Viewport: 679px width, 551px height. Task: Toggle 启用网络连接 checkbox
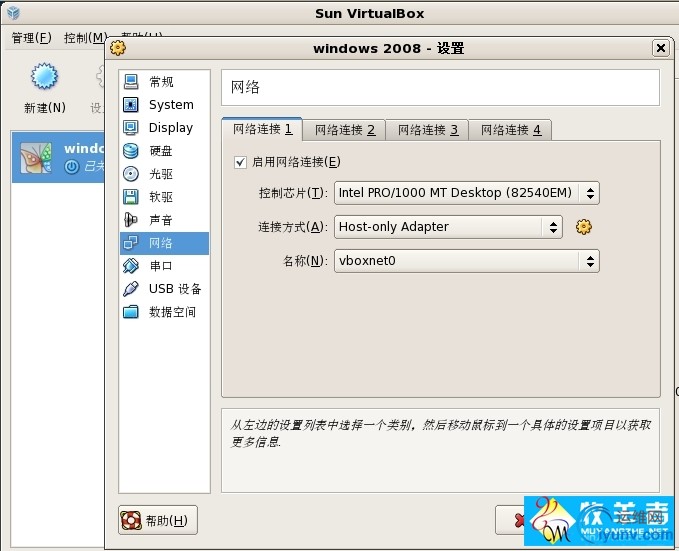point(240,162)
